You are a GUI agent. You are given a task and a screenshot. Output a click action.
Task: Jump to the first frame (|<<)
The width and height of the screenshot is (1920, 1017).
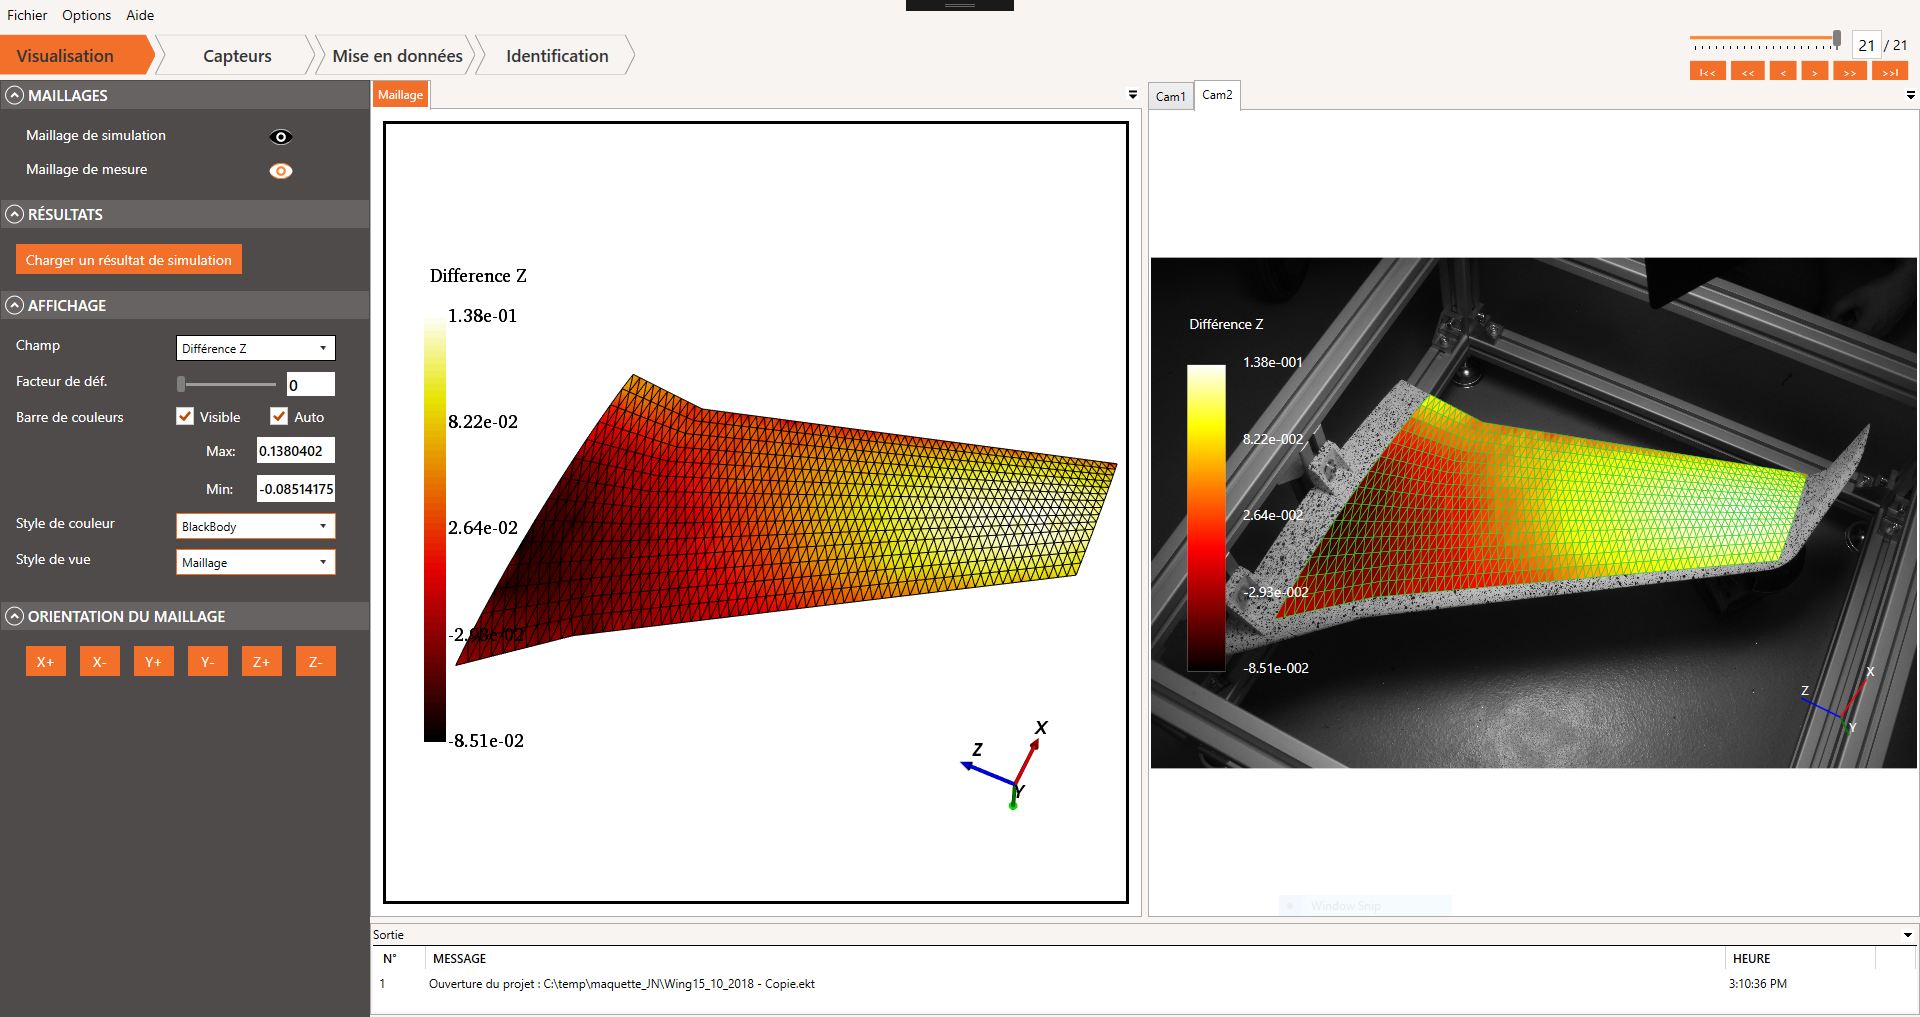(x=1707, y=72)
